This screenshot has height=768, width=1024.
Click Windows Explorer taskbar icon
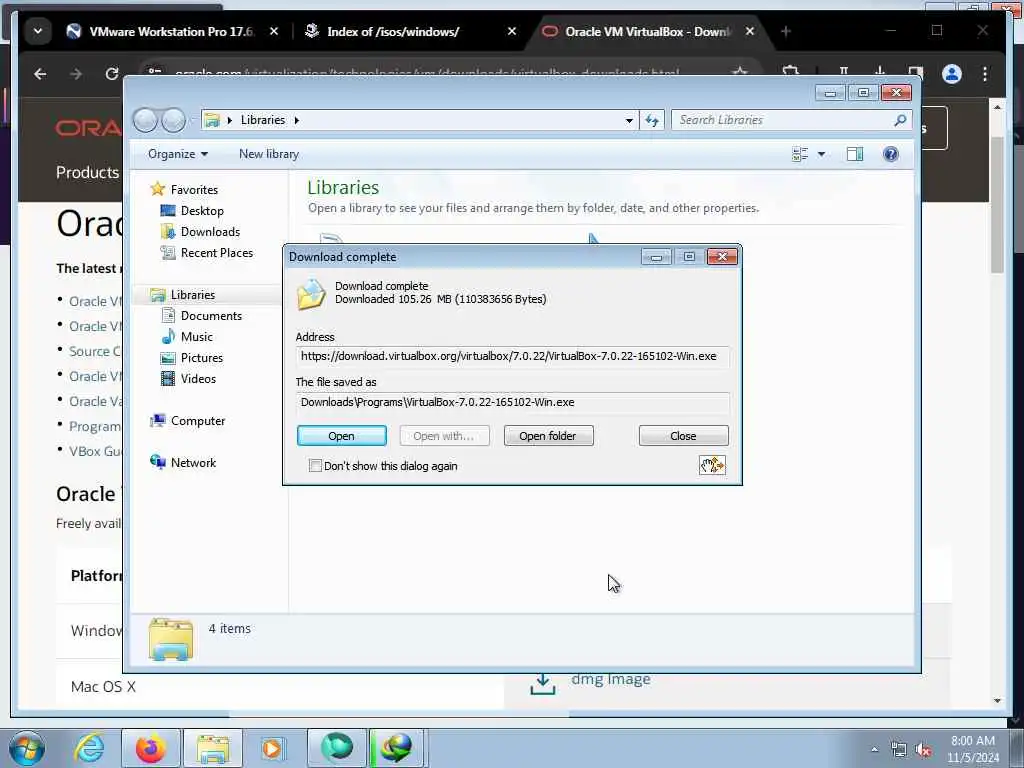point(213,748)
